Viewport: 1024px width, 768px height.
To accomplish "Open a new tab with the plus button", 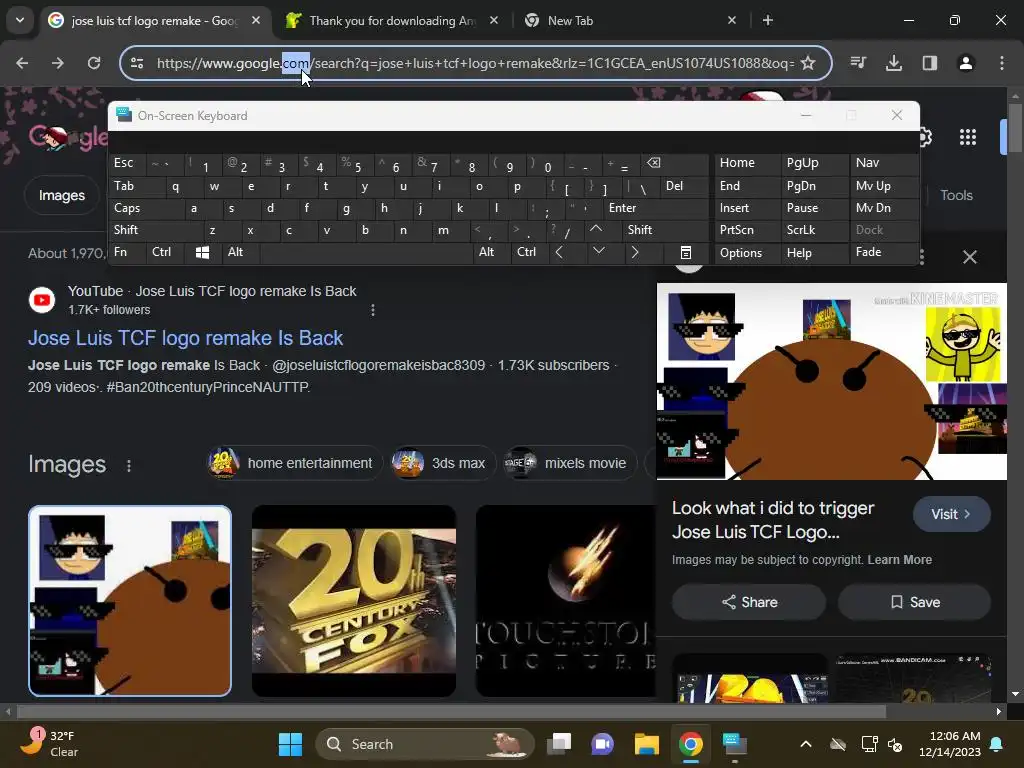I will [768, 21].
